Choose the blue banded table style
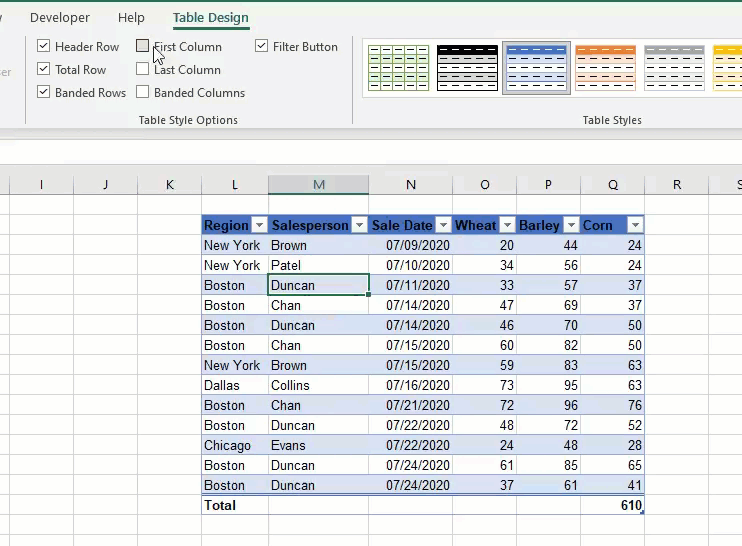742x546 pixels. 537,68
